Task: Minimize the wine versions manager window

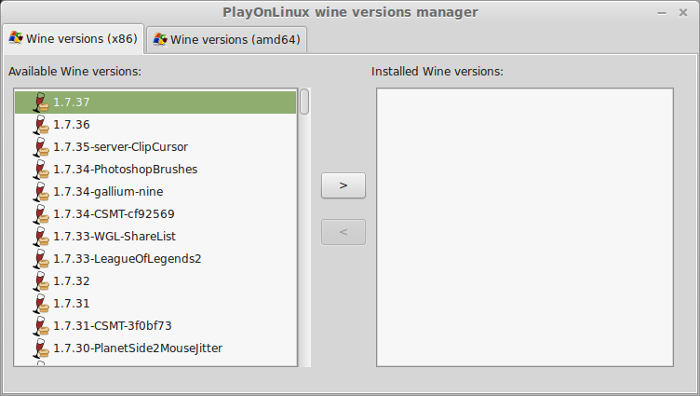Action: [x=662, y=13]
